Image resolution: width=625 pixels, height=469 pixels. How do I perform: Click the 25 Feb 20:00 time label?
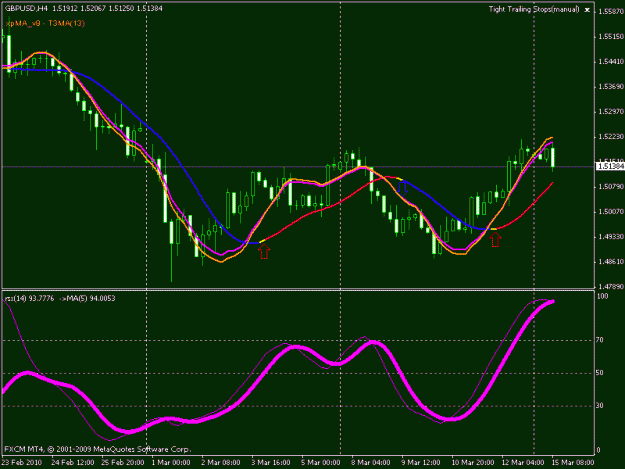pos(122,462)
